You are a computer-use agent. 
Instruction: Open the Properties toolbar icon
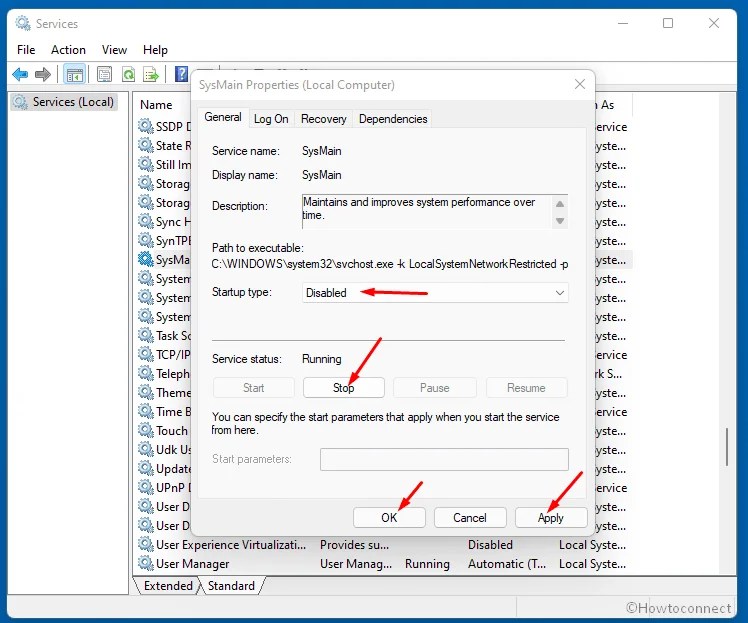pos(104,74)
